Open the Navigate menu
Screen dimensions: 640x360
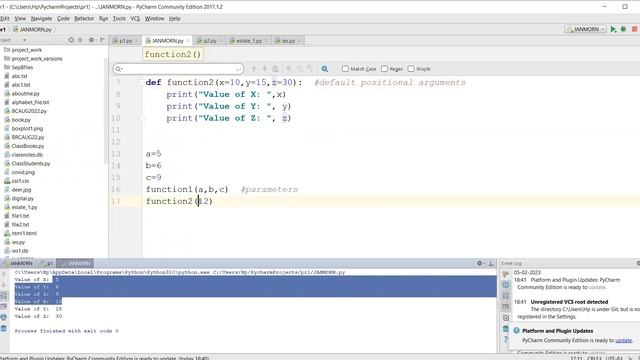[x=42, y=18]
